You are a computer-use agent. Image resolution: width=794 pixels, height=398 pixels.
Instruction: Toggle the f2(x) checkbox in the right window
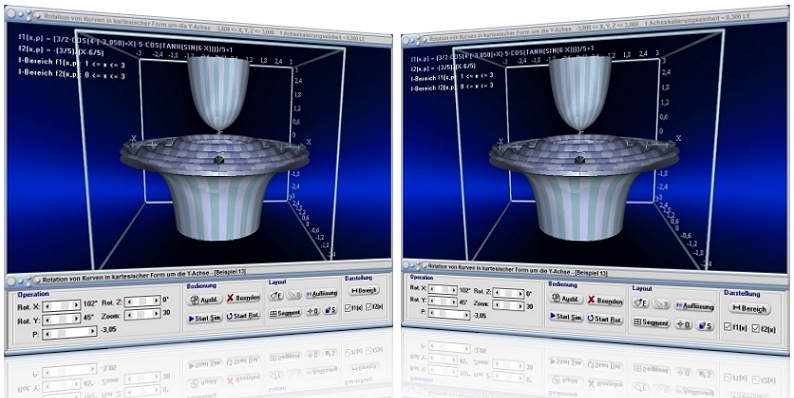756,329
